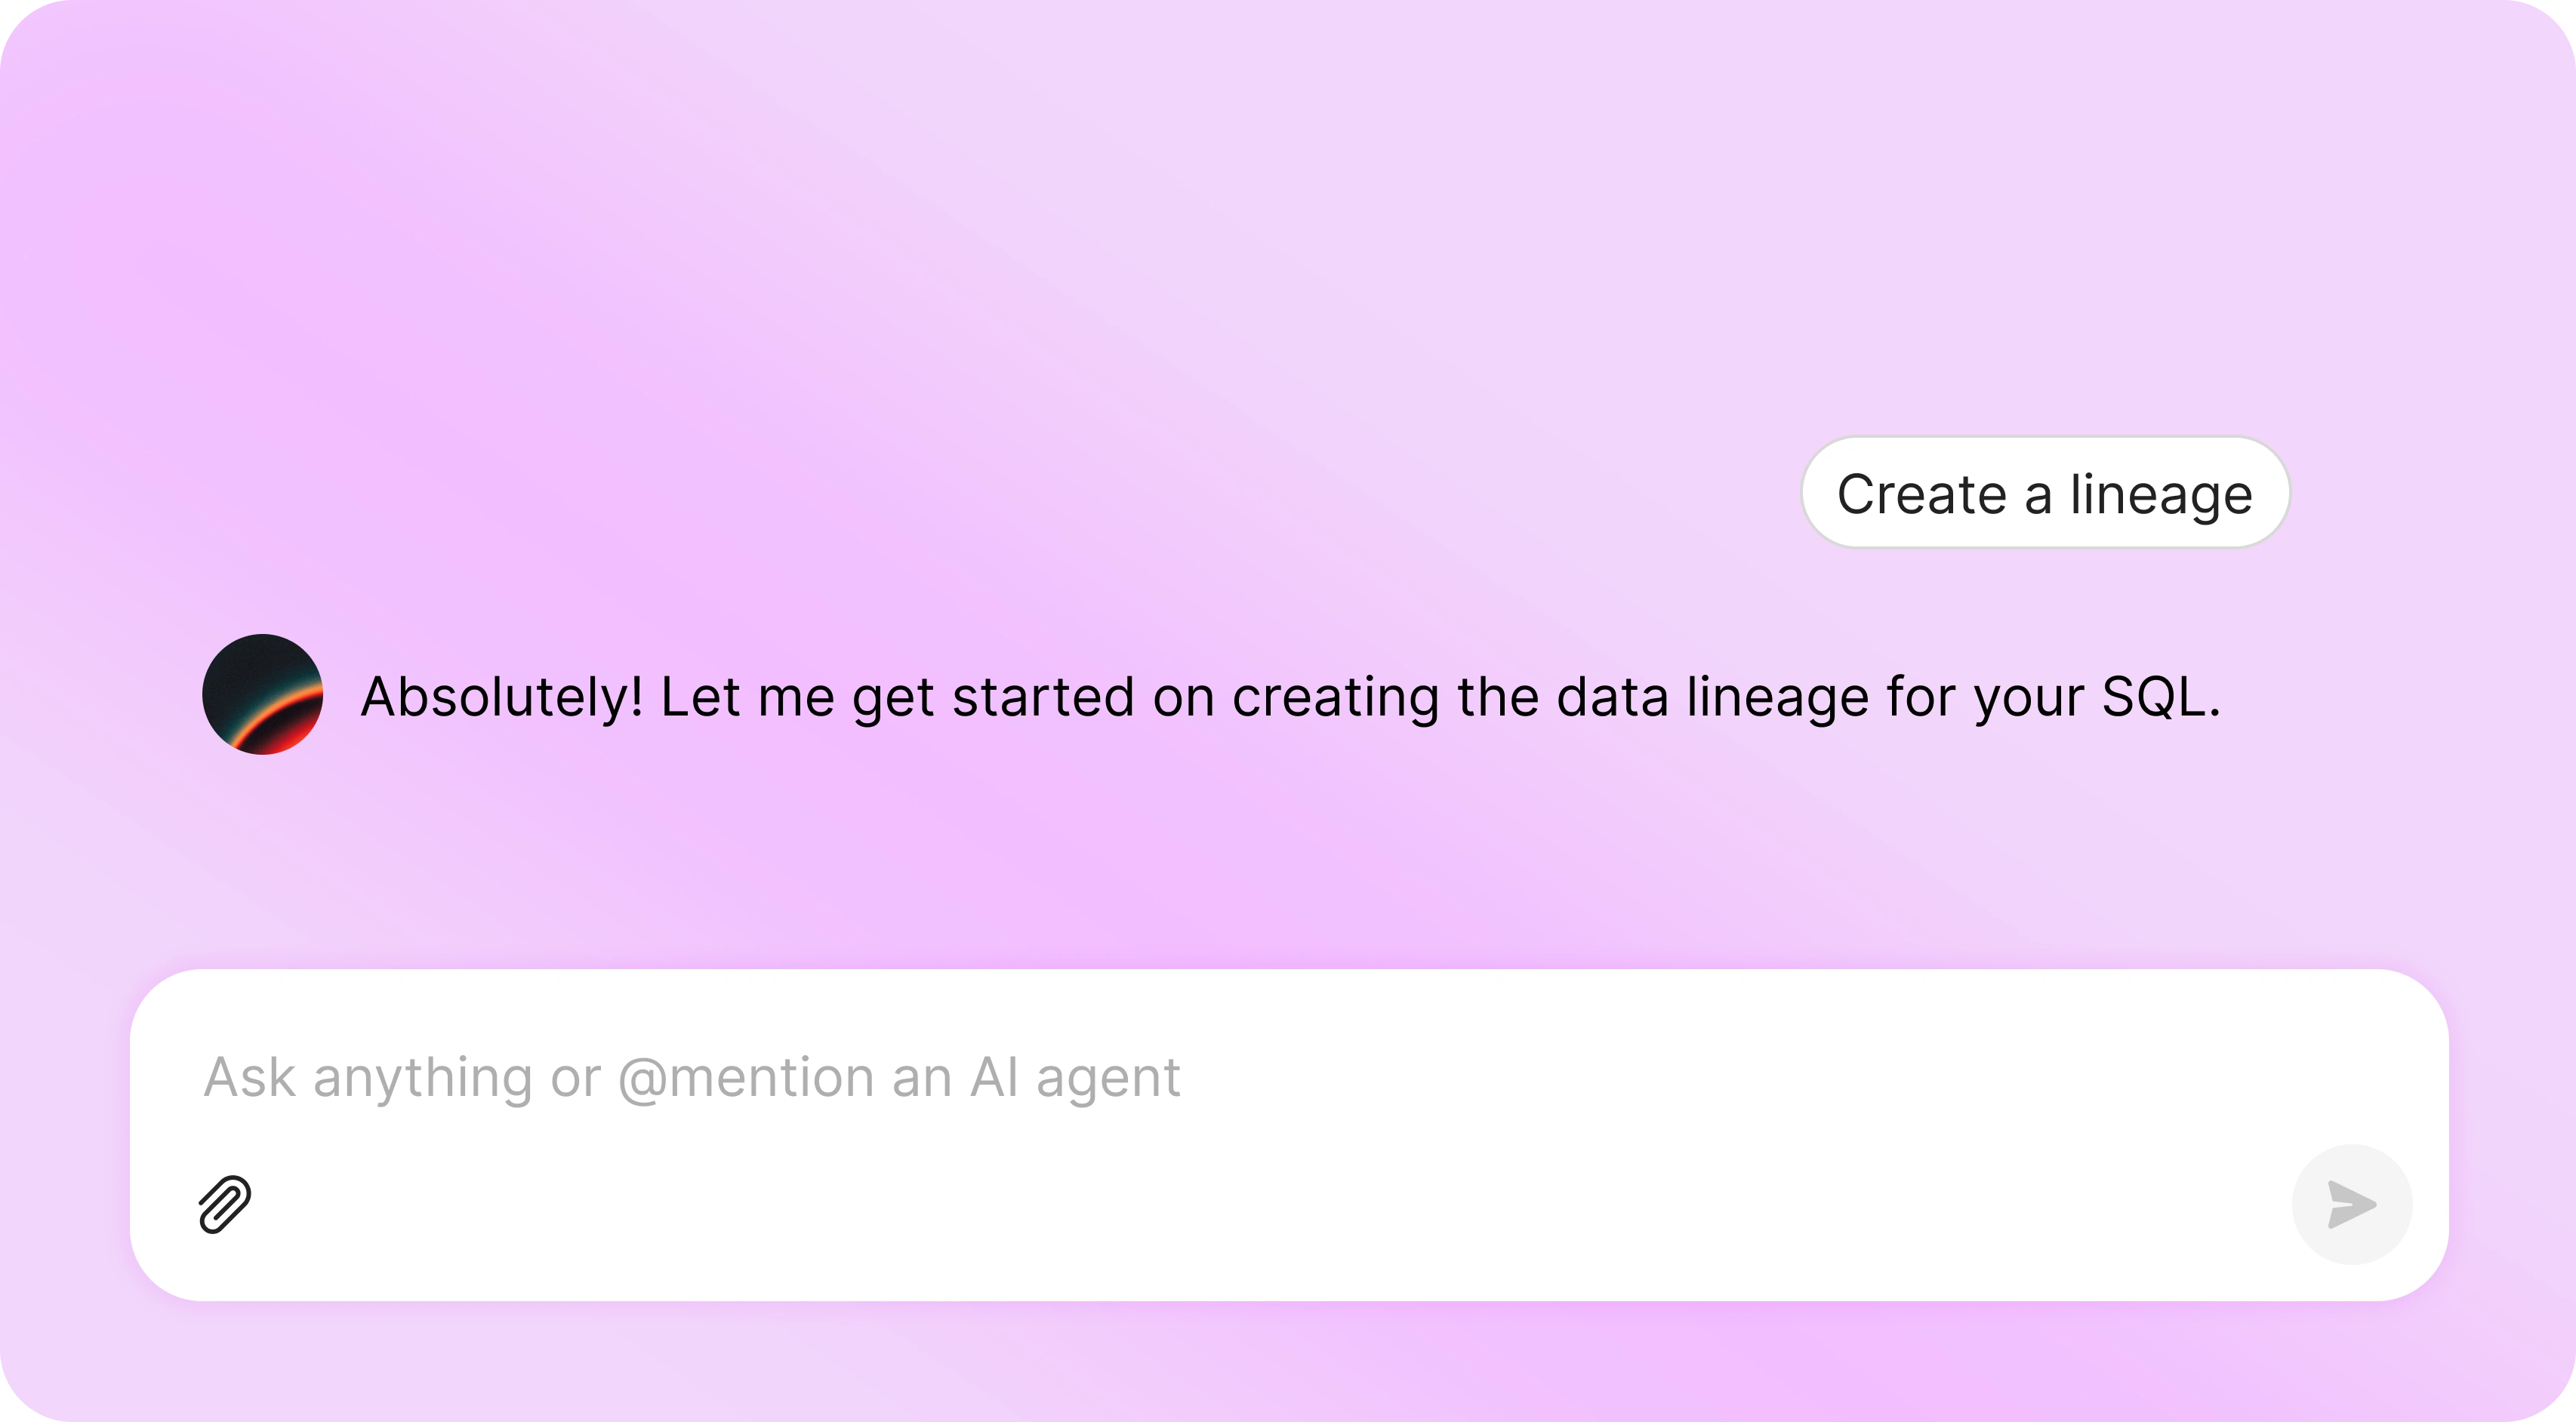Click the word "SQL" in the agent reply
Screen dimensions: 2576x1422
2153,697
